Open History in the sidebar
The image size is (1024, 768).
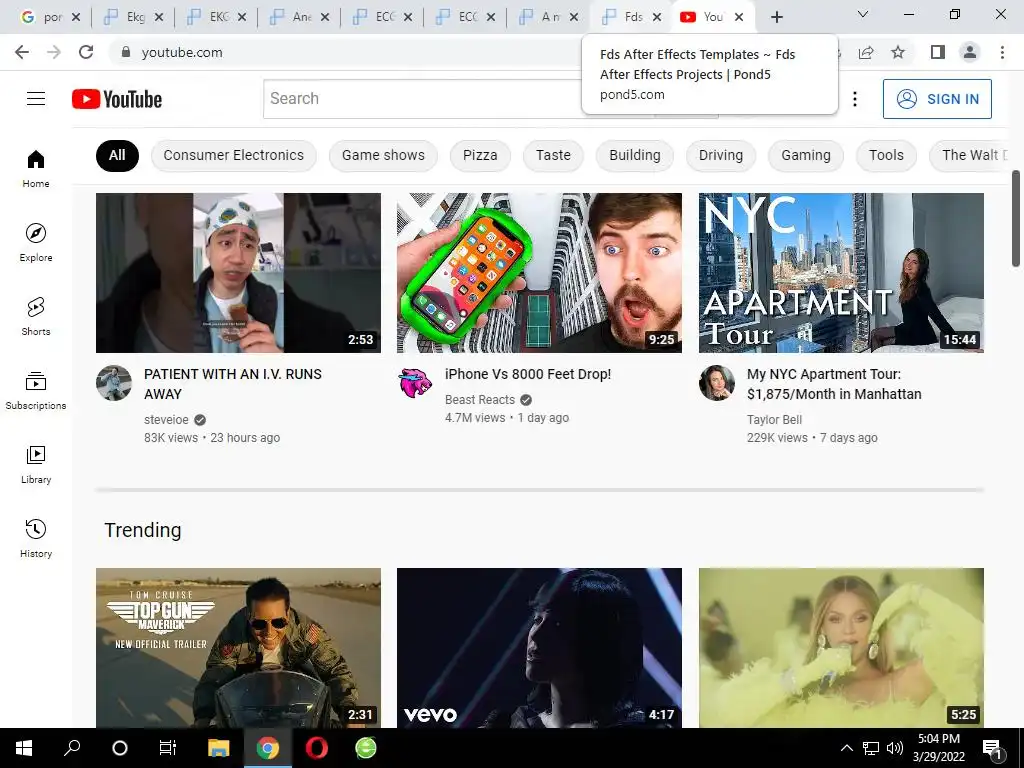tap(36, 538)
